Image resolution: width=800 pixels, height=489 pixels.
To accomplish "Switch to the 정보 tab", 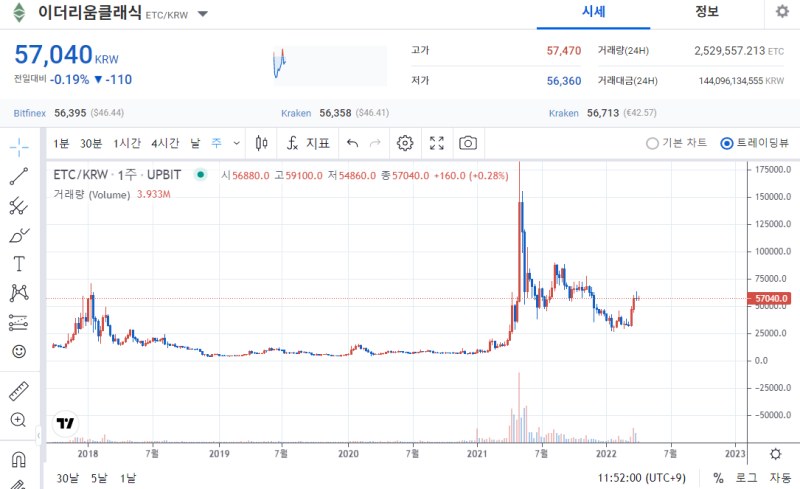I will 707,12.
